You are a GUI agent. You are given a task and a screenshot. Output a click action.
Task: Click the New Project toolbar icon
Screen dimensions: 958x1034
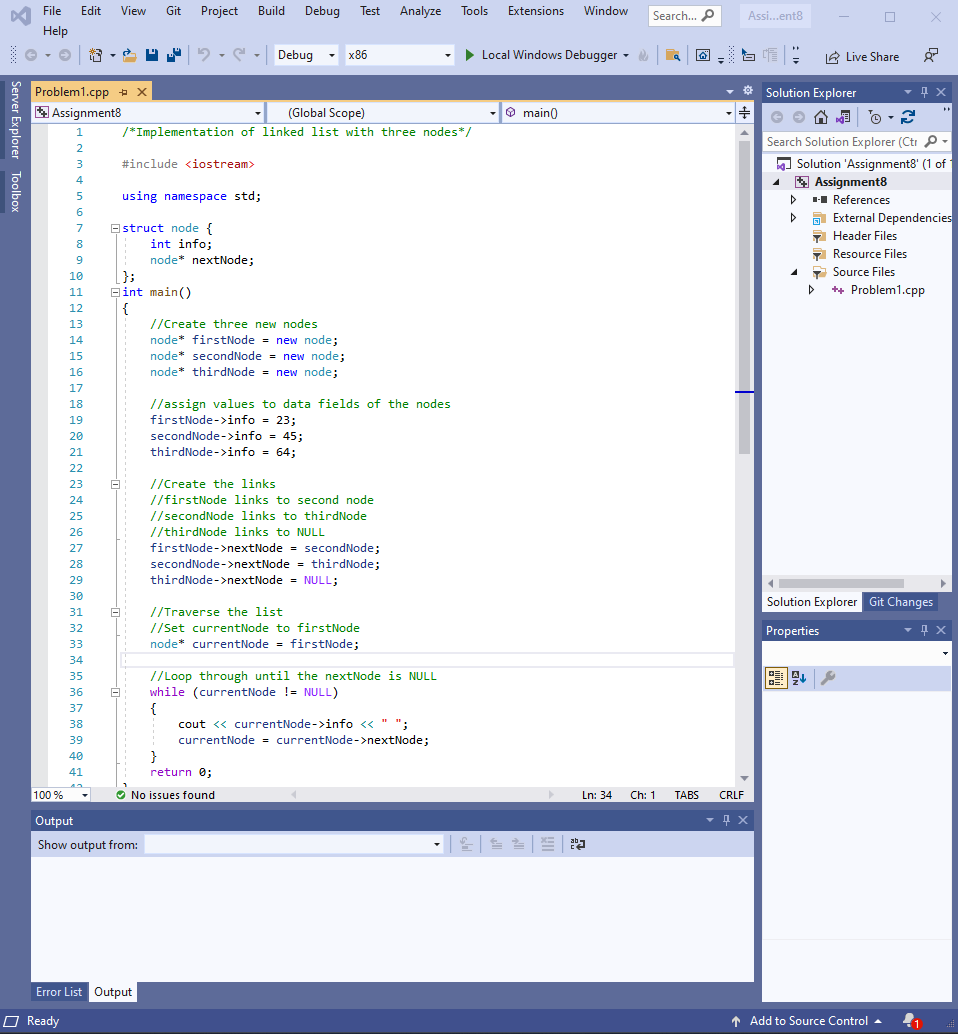click(96, 55)
